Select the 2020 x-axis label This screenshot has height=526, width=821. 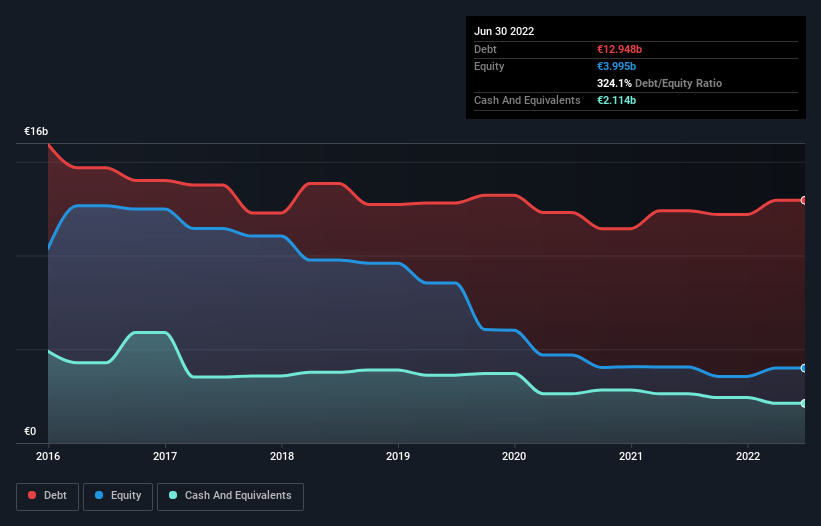(514, 456)
